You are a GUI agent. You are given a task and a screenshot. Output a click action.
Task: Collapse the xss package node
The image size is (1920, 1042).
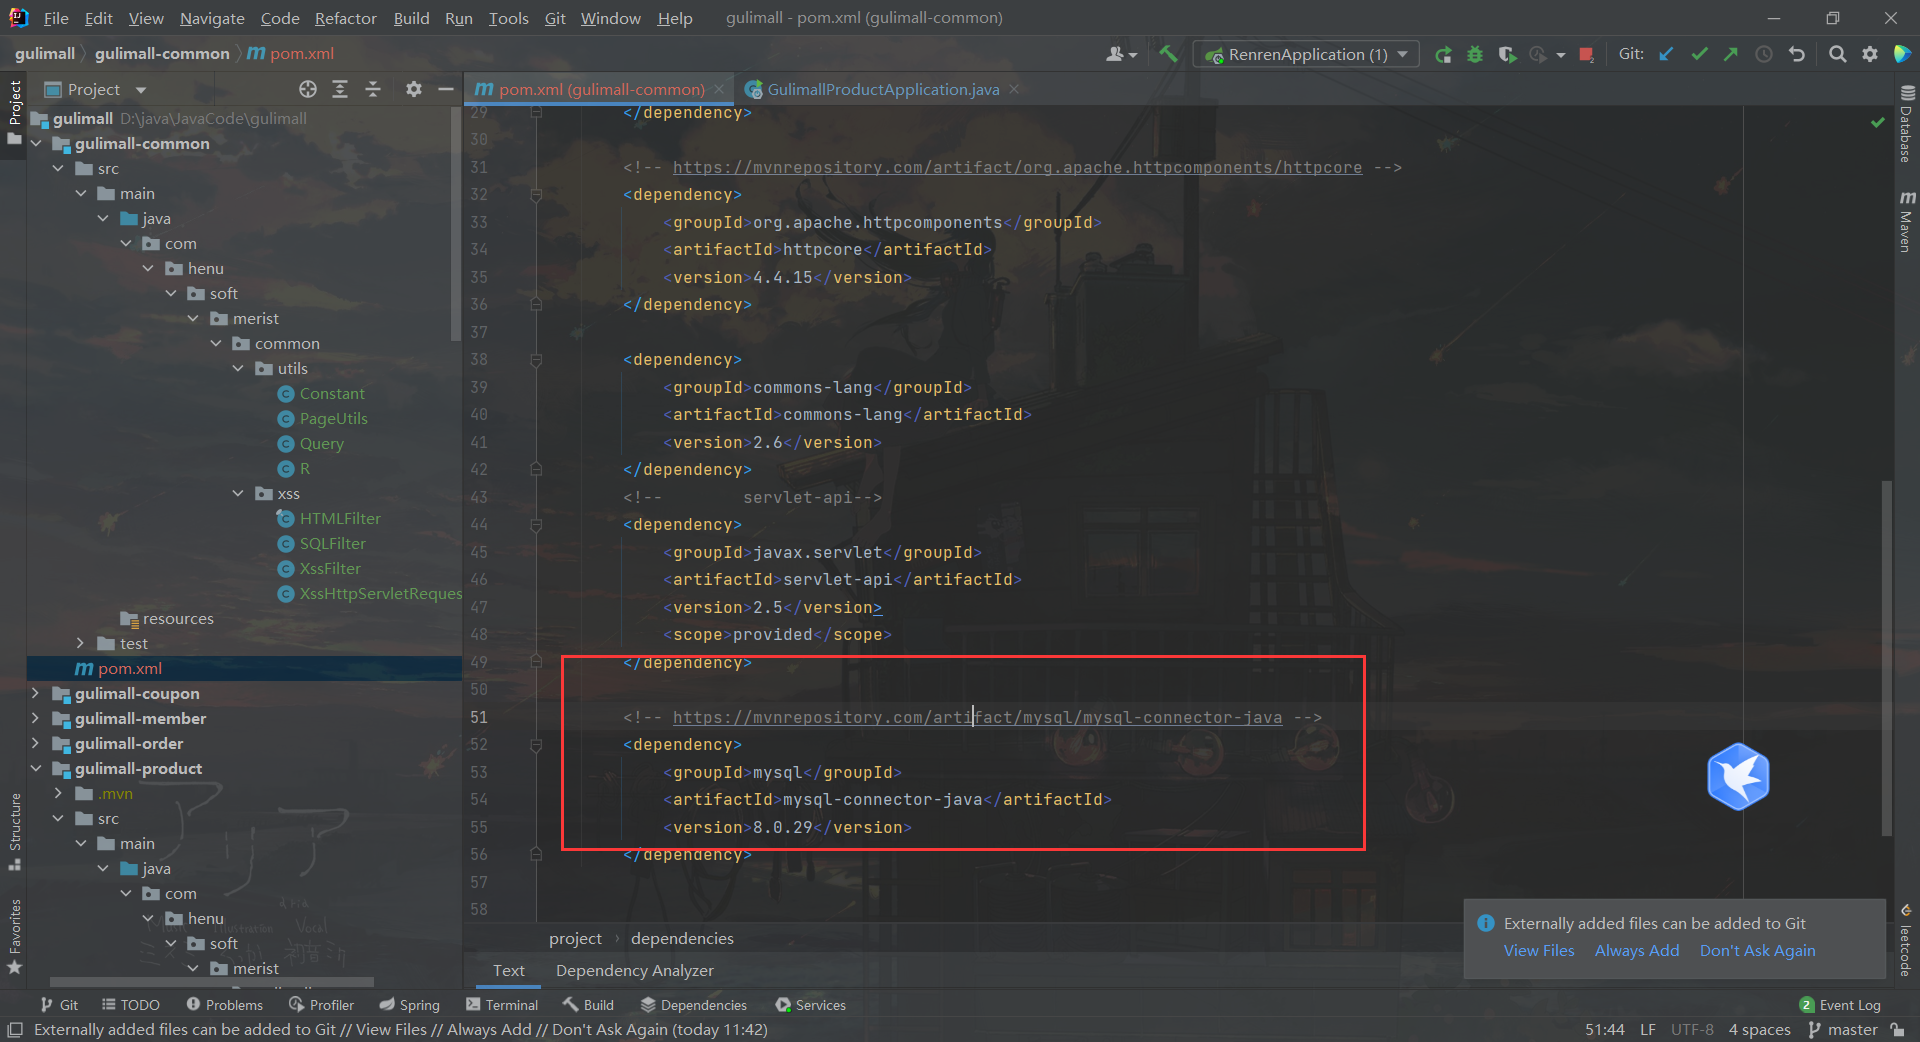[238, 493]
